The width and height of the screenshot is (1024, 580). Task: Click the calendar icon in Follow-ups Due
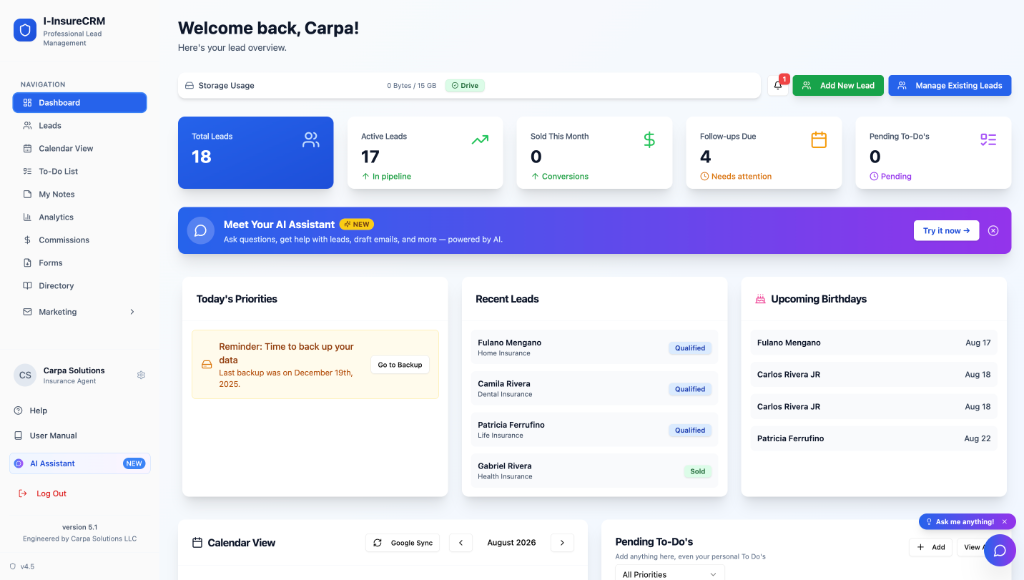[819, 140]
